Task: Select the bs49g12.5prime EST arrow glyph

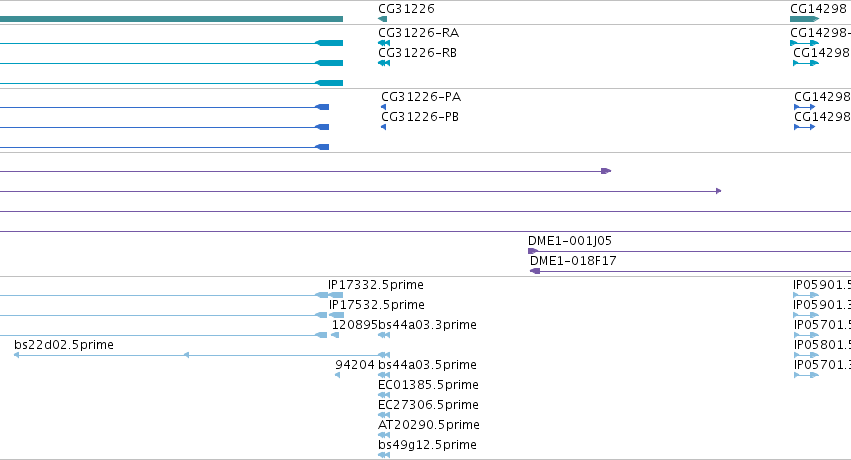Action: [384, 455]
